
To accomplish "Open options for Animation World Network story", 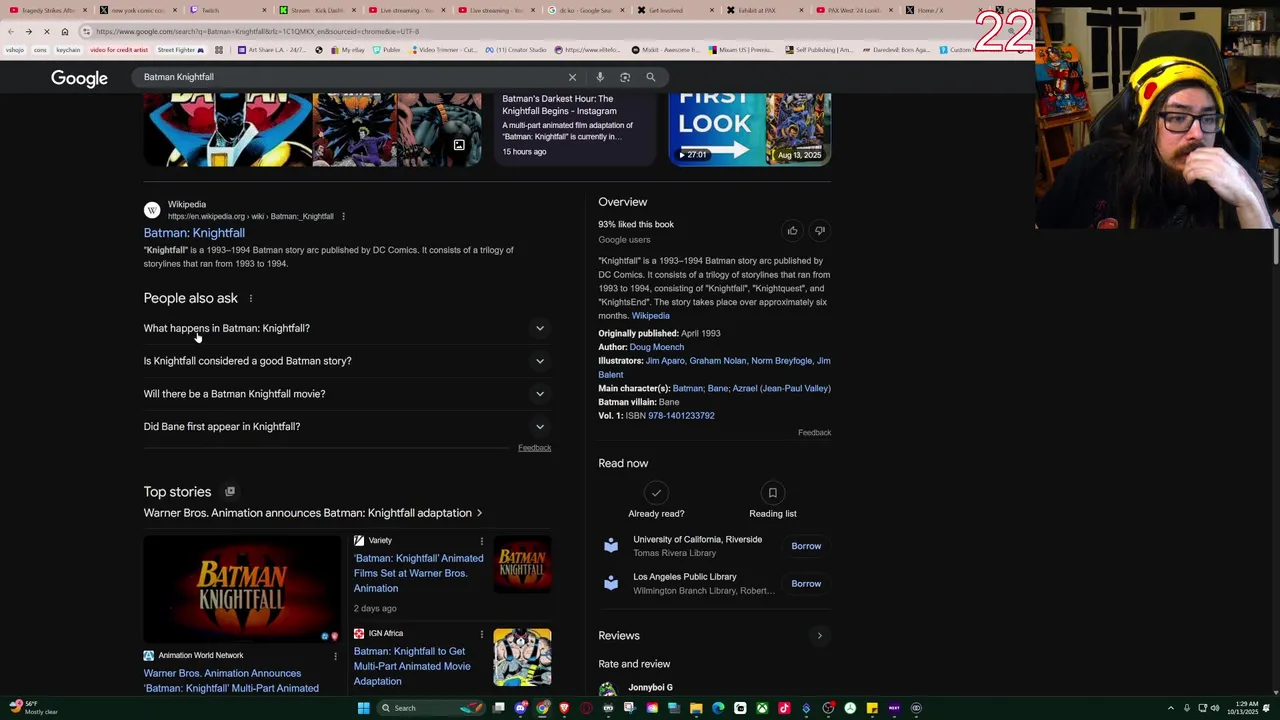I will tap(335, 656).
